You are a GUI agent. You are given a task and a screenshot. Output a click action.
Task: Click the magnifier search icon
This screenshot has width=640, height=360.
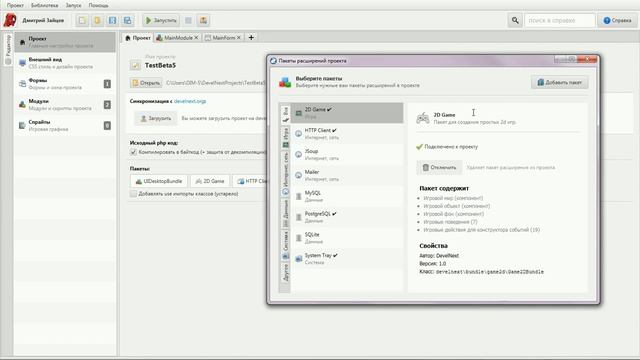[515, 20]
